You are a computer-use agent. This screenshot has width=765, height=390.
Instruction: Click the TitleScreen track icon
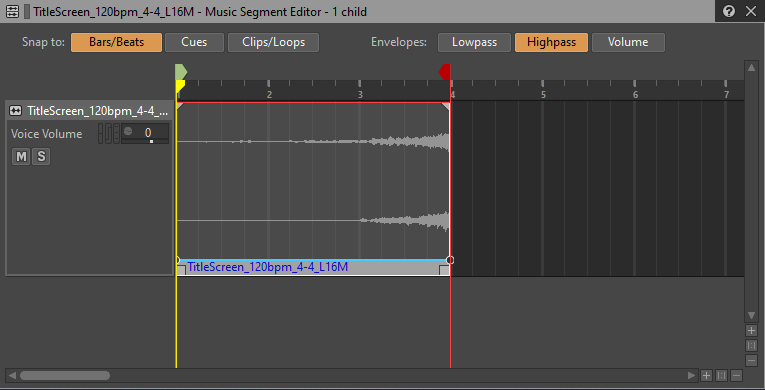click(15, 111)
